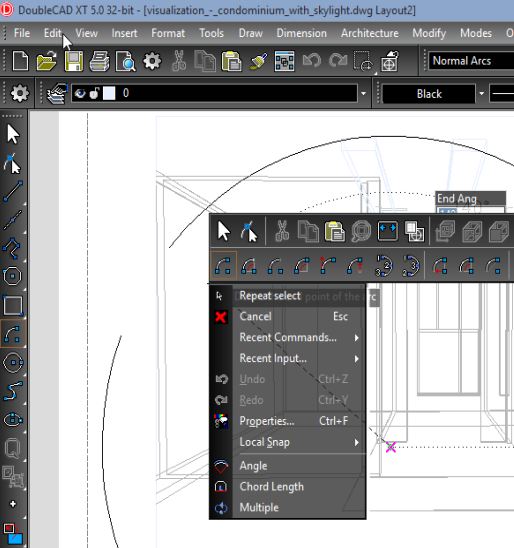
Task: Pick the first arc type in popup toolbar
Action: click(x=223, y=266)
